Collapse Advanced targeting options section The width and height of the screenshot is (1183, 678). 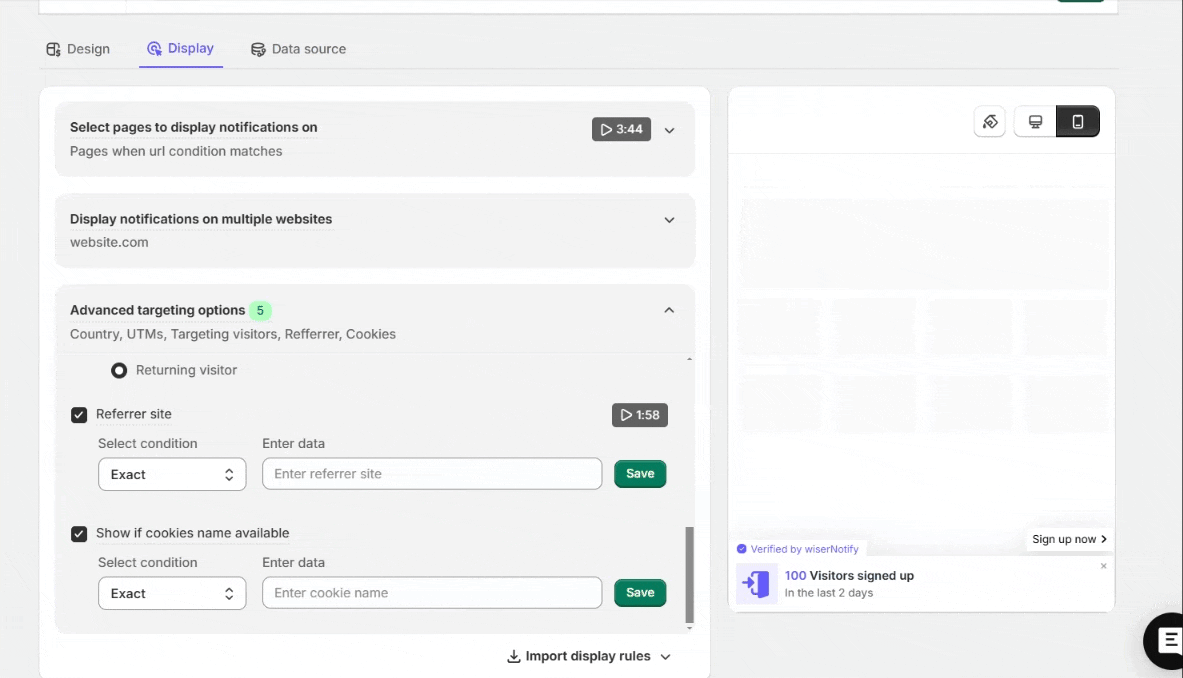(x=669, y=310)
